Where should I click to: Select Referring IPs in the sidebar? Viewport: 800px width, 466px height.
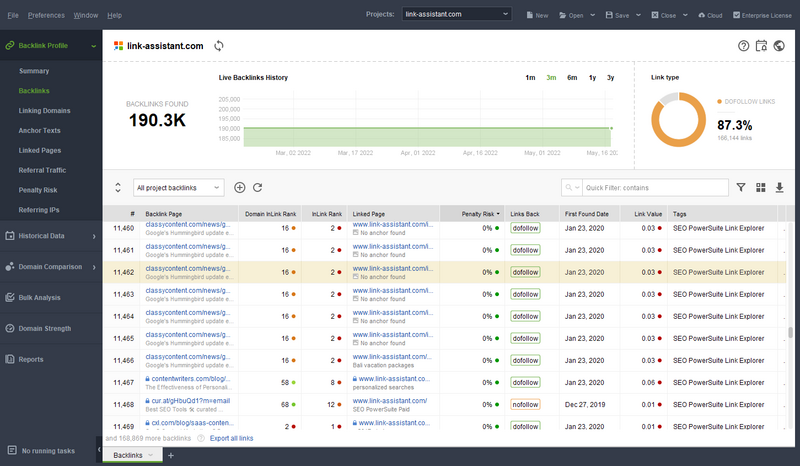coord(39,210)
